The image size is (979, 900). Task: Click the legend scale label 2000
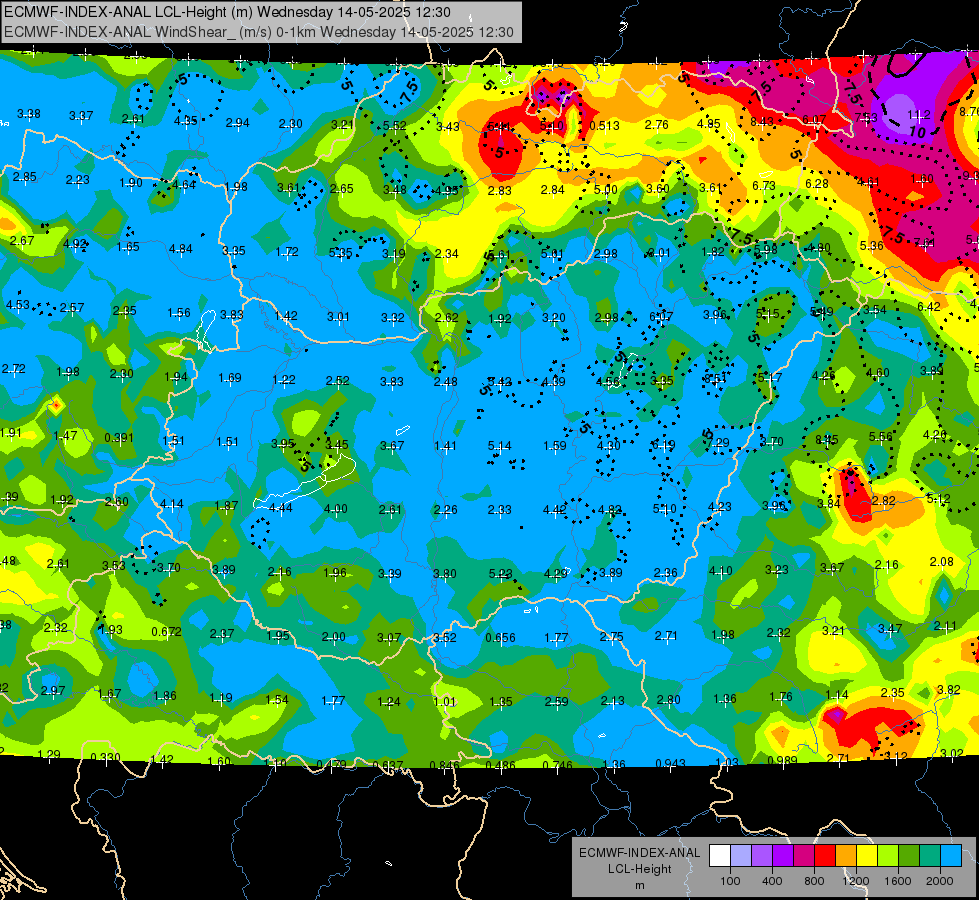pyautogui.click(x=940, y=881)
